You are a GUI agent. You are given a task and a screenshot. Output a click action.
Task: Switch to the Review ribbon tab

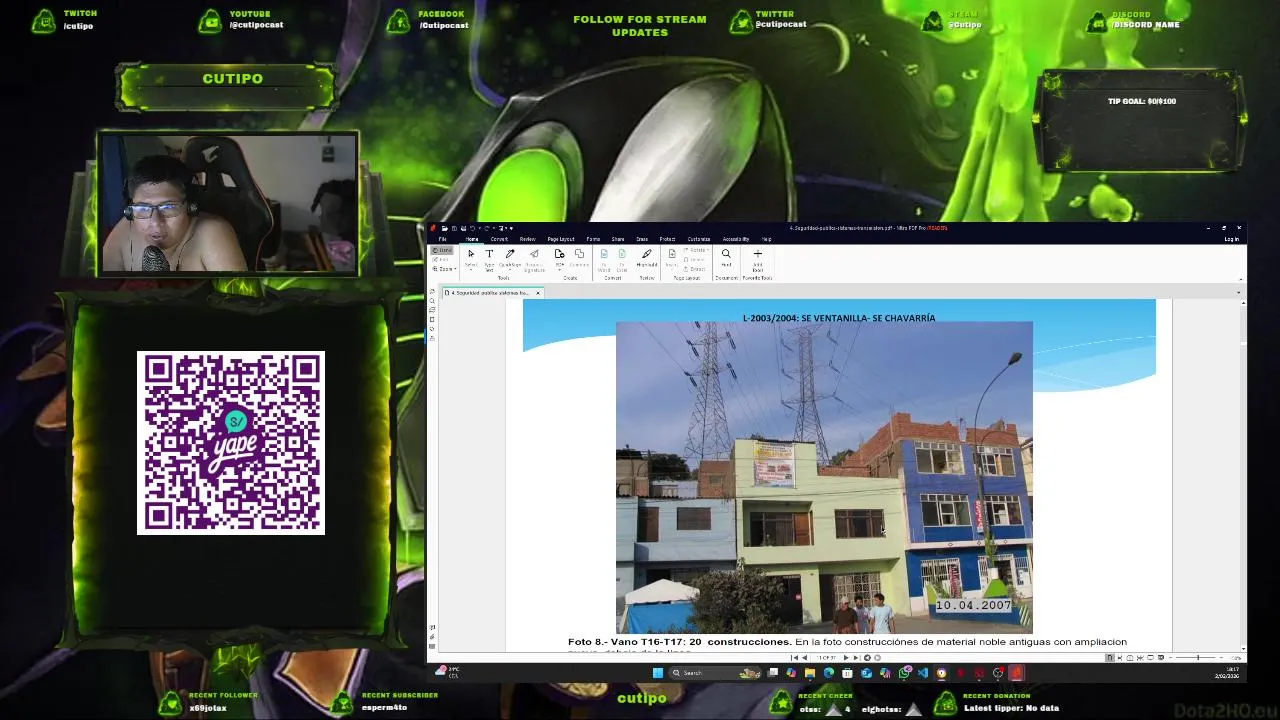pos(528,239)
